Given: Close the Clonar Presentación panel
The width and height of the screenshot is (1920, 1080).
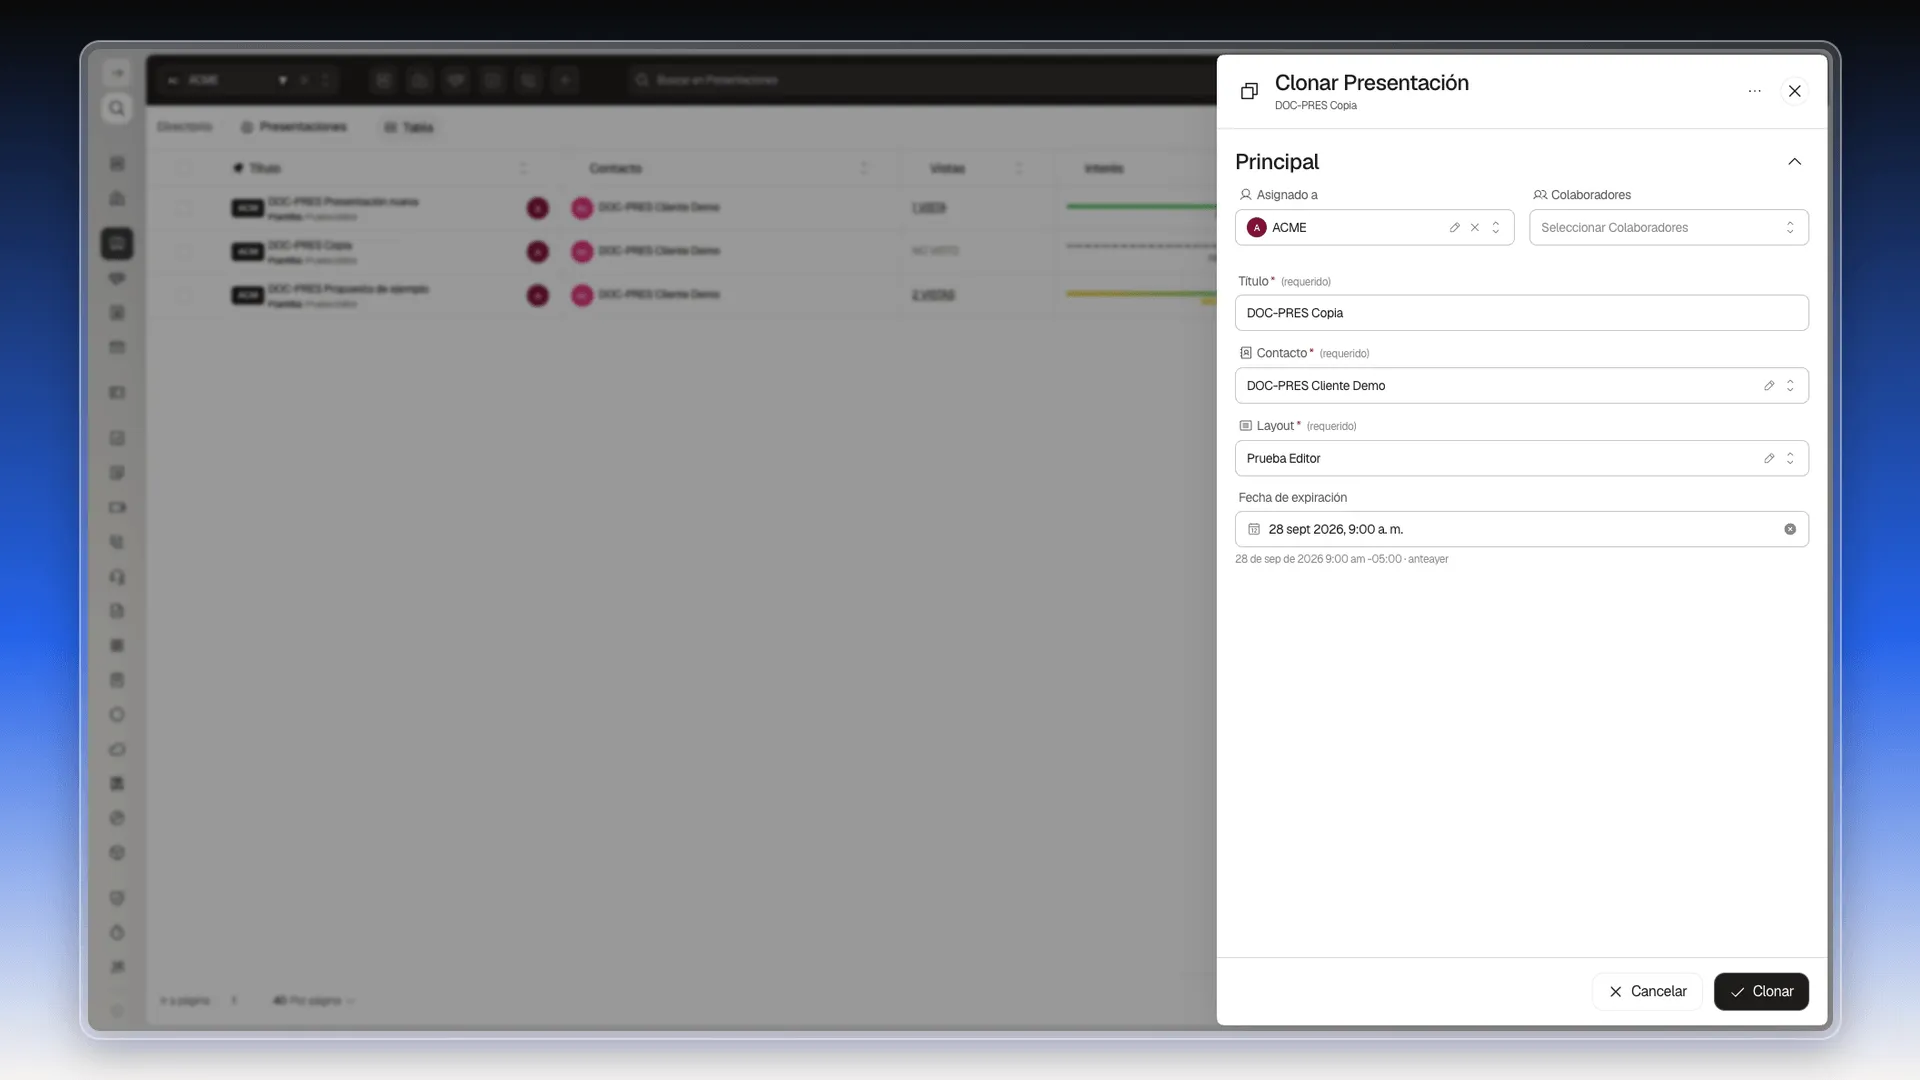Looking at the screenshot, I should tap(1794, 91).
